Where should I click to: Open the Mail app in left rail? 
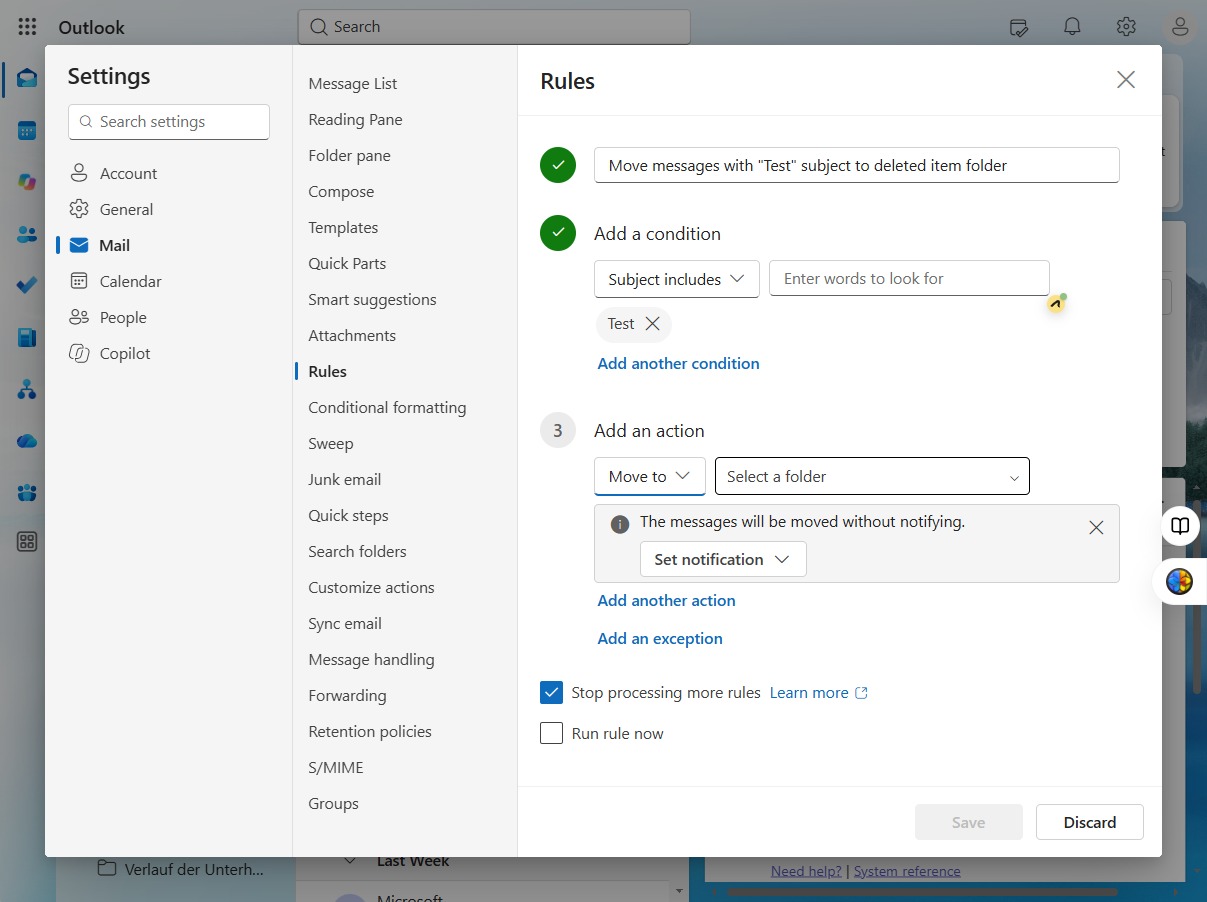pos(27,78)
